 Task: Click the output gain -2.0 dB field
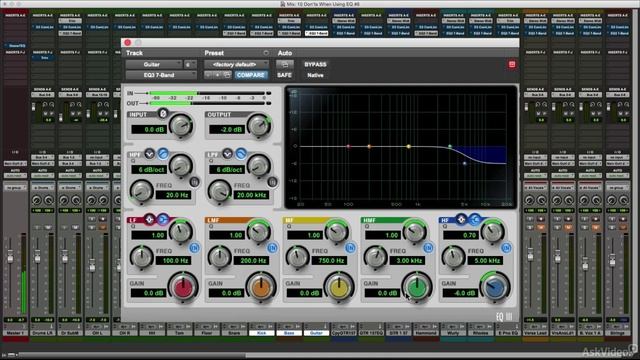[x=227, y=129]
